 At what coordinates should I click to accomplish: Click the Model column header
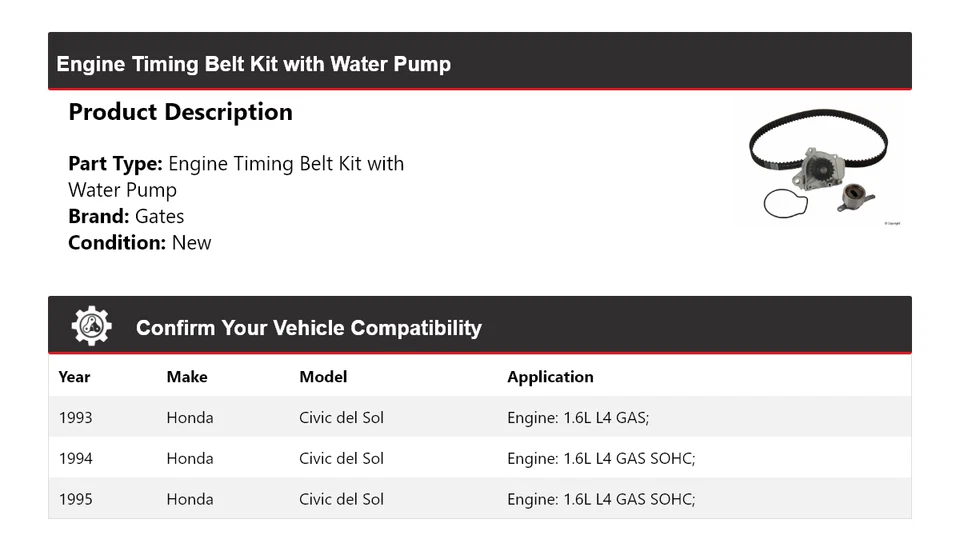323,377
